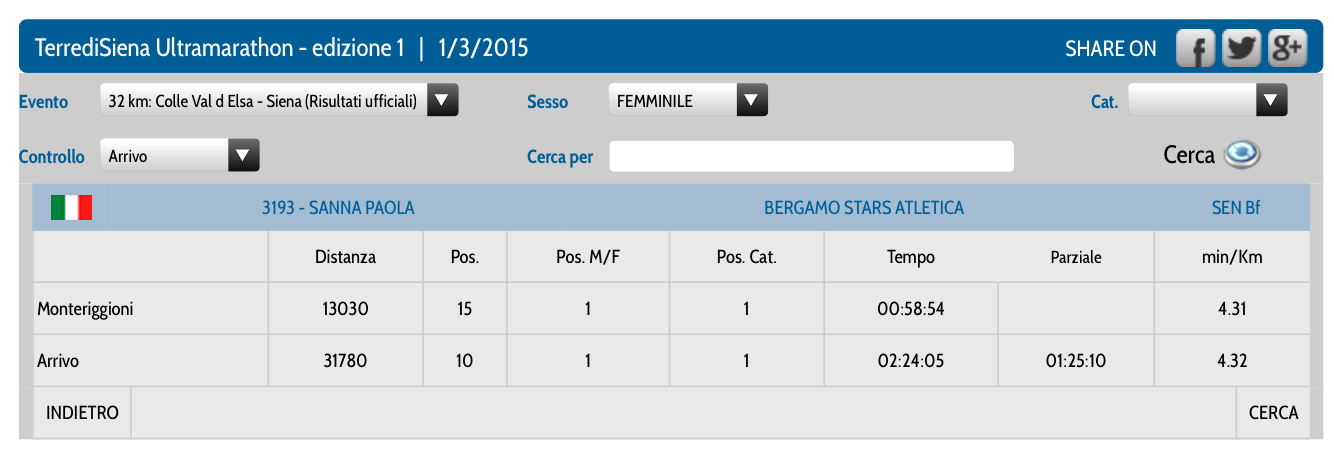The height and width of the screenshot is (461, 1334).
Task: Share results on Facebook
Action: [1195, 48]
